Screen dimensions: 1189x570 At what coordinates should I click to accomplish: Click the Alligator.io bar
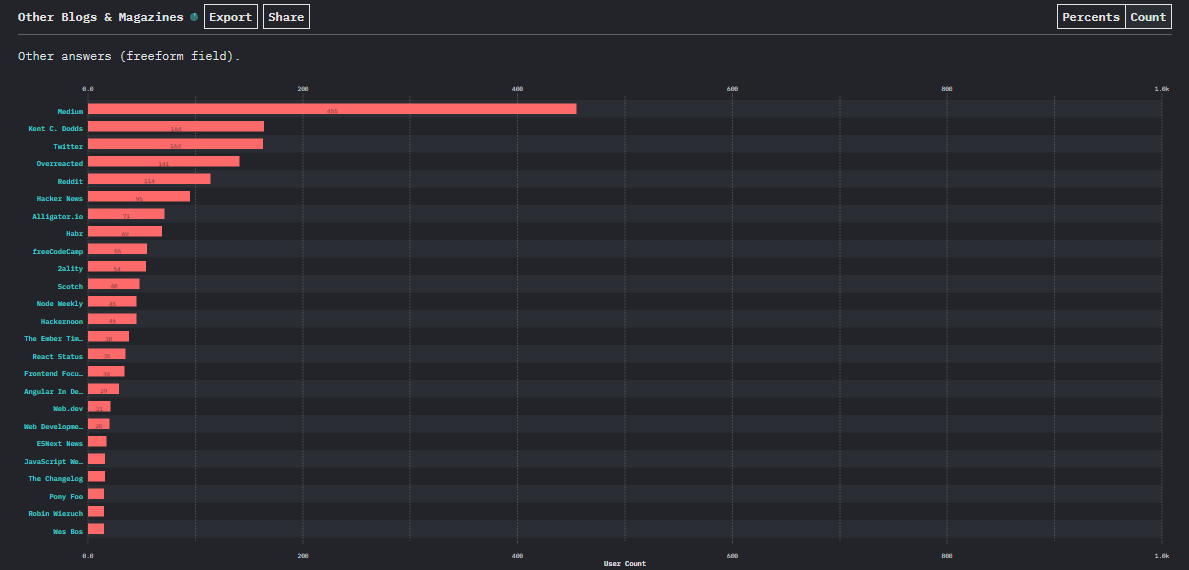126,214
